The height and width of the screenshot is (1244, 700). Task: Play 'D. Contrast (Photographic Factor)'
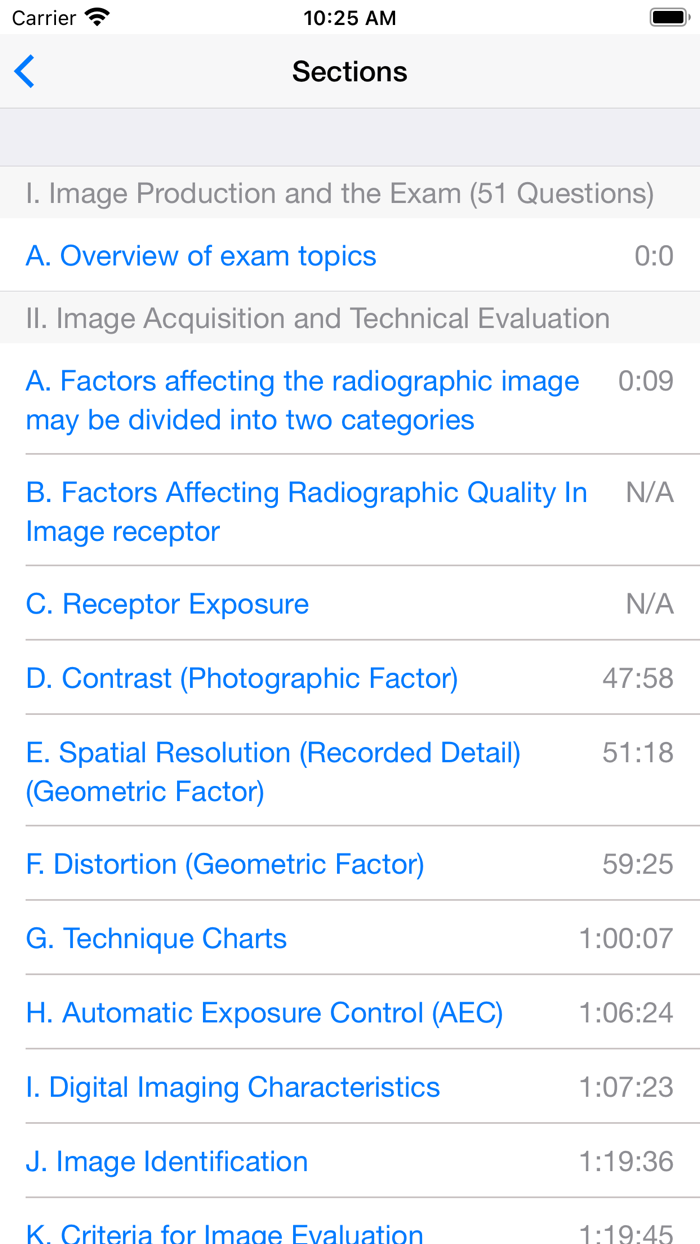pos(240,678)
